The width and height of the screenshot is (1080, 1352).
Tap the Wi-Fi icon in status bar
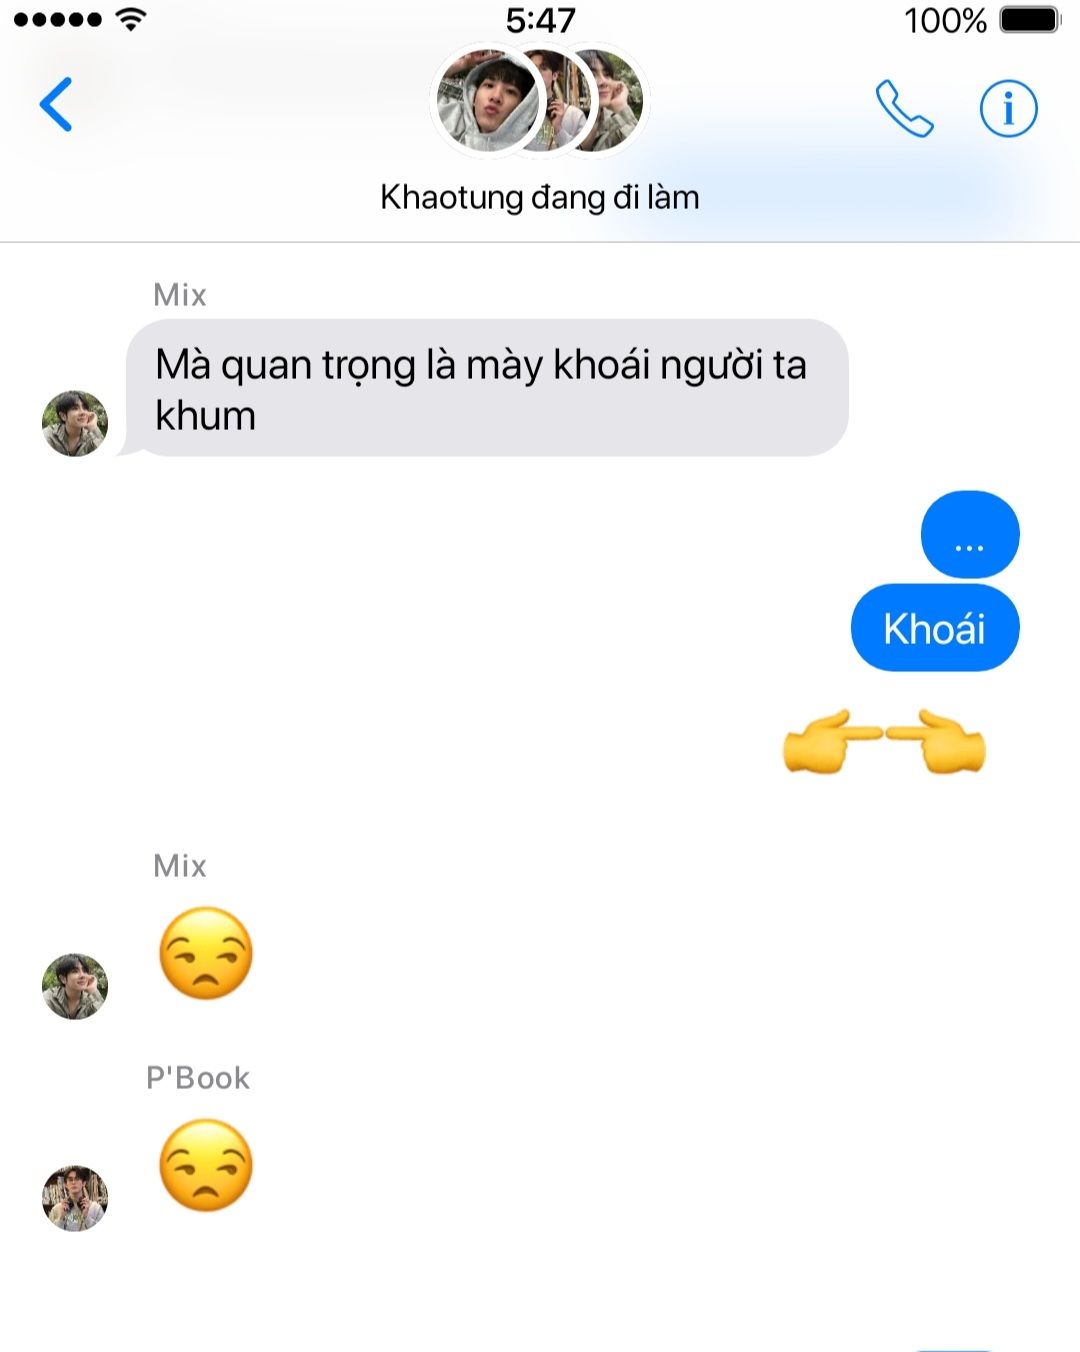131,19
